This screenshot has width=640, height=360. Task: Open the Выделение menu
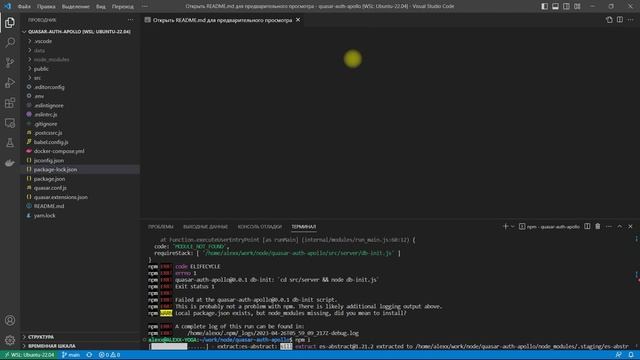click(x=76, y=7)
